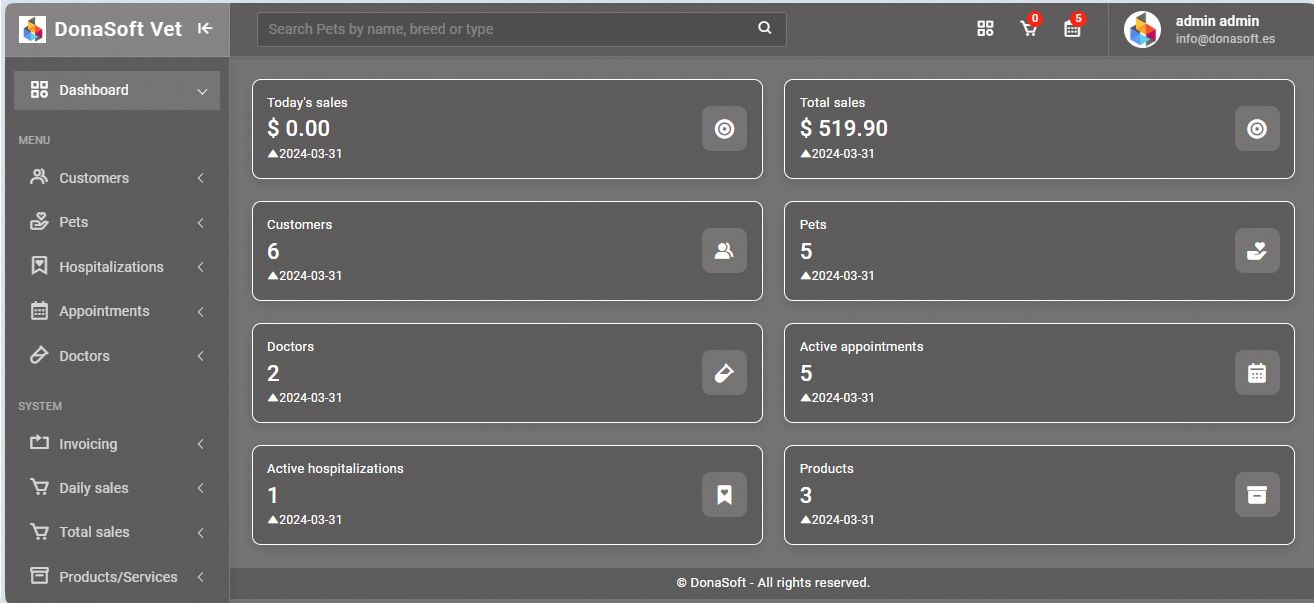Click the Active hospitalizations bookmark icon
The image size is (1314, 603).
pyautogui.click(x=724, y=495)
